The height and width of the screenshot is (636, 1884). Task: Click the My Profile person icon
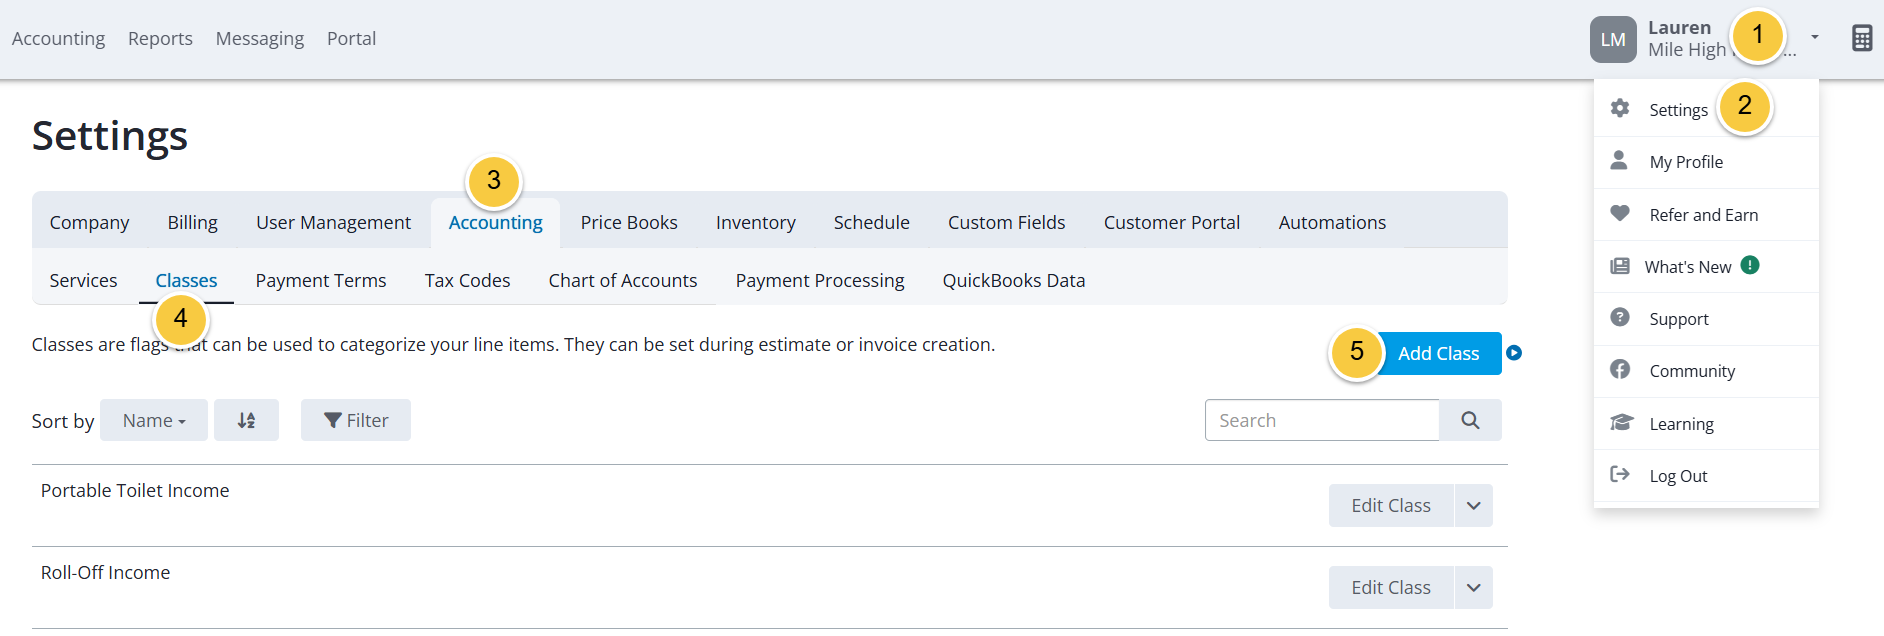click(x=1619, y=160)
